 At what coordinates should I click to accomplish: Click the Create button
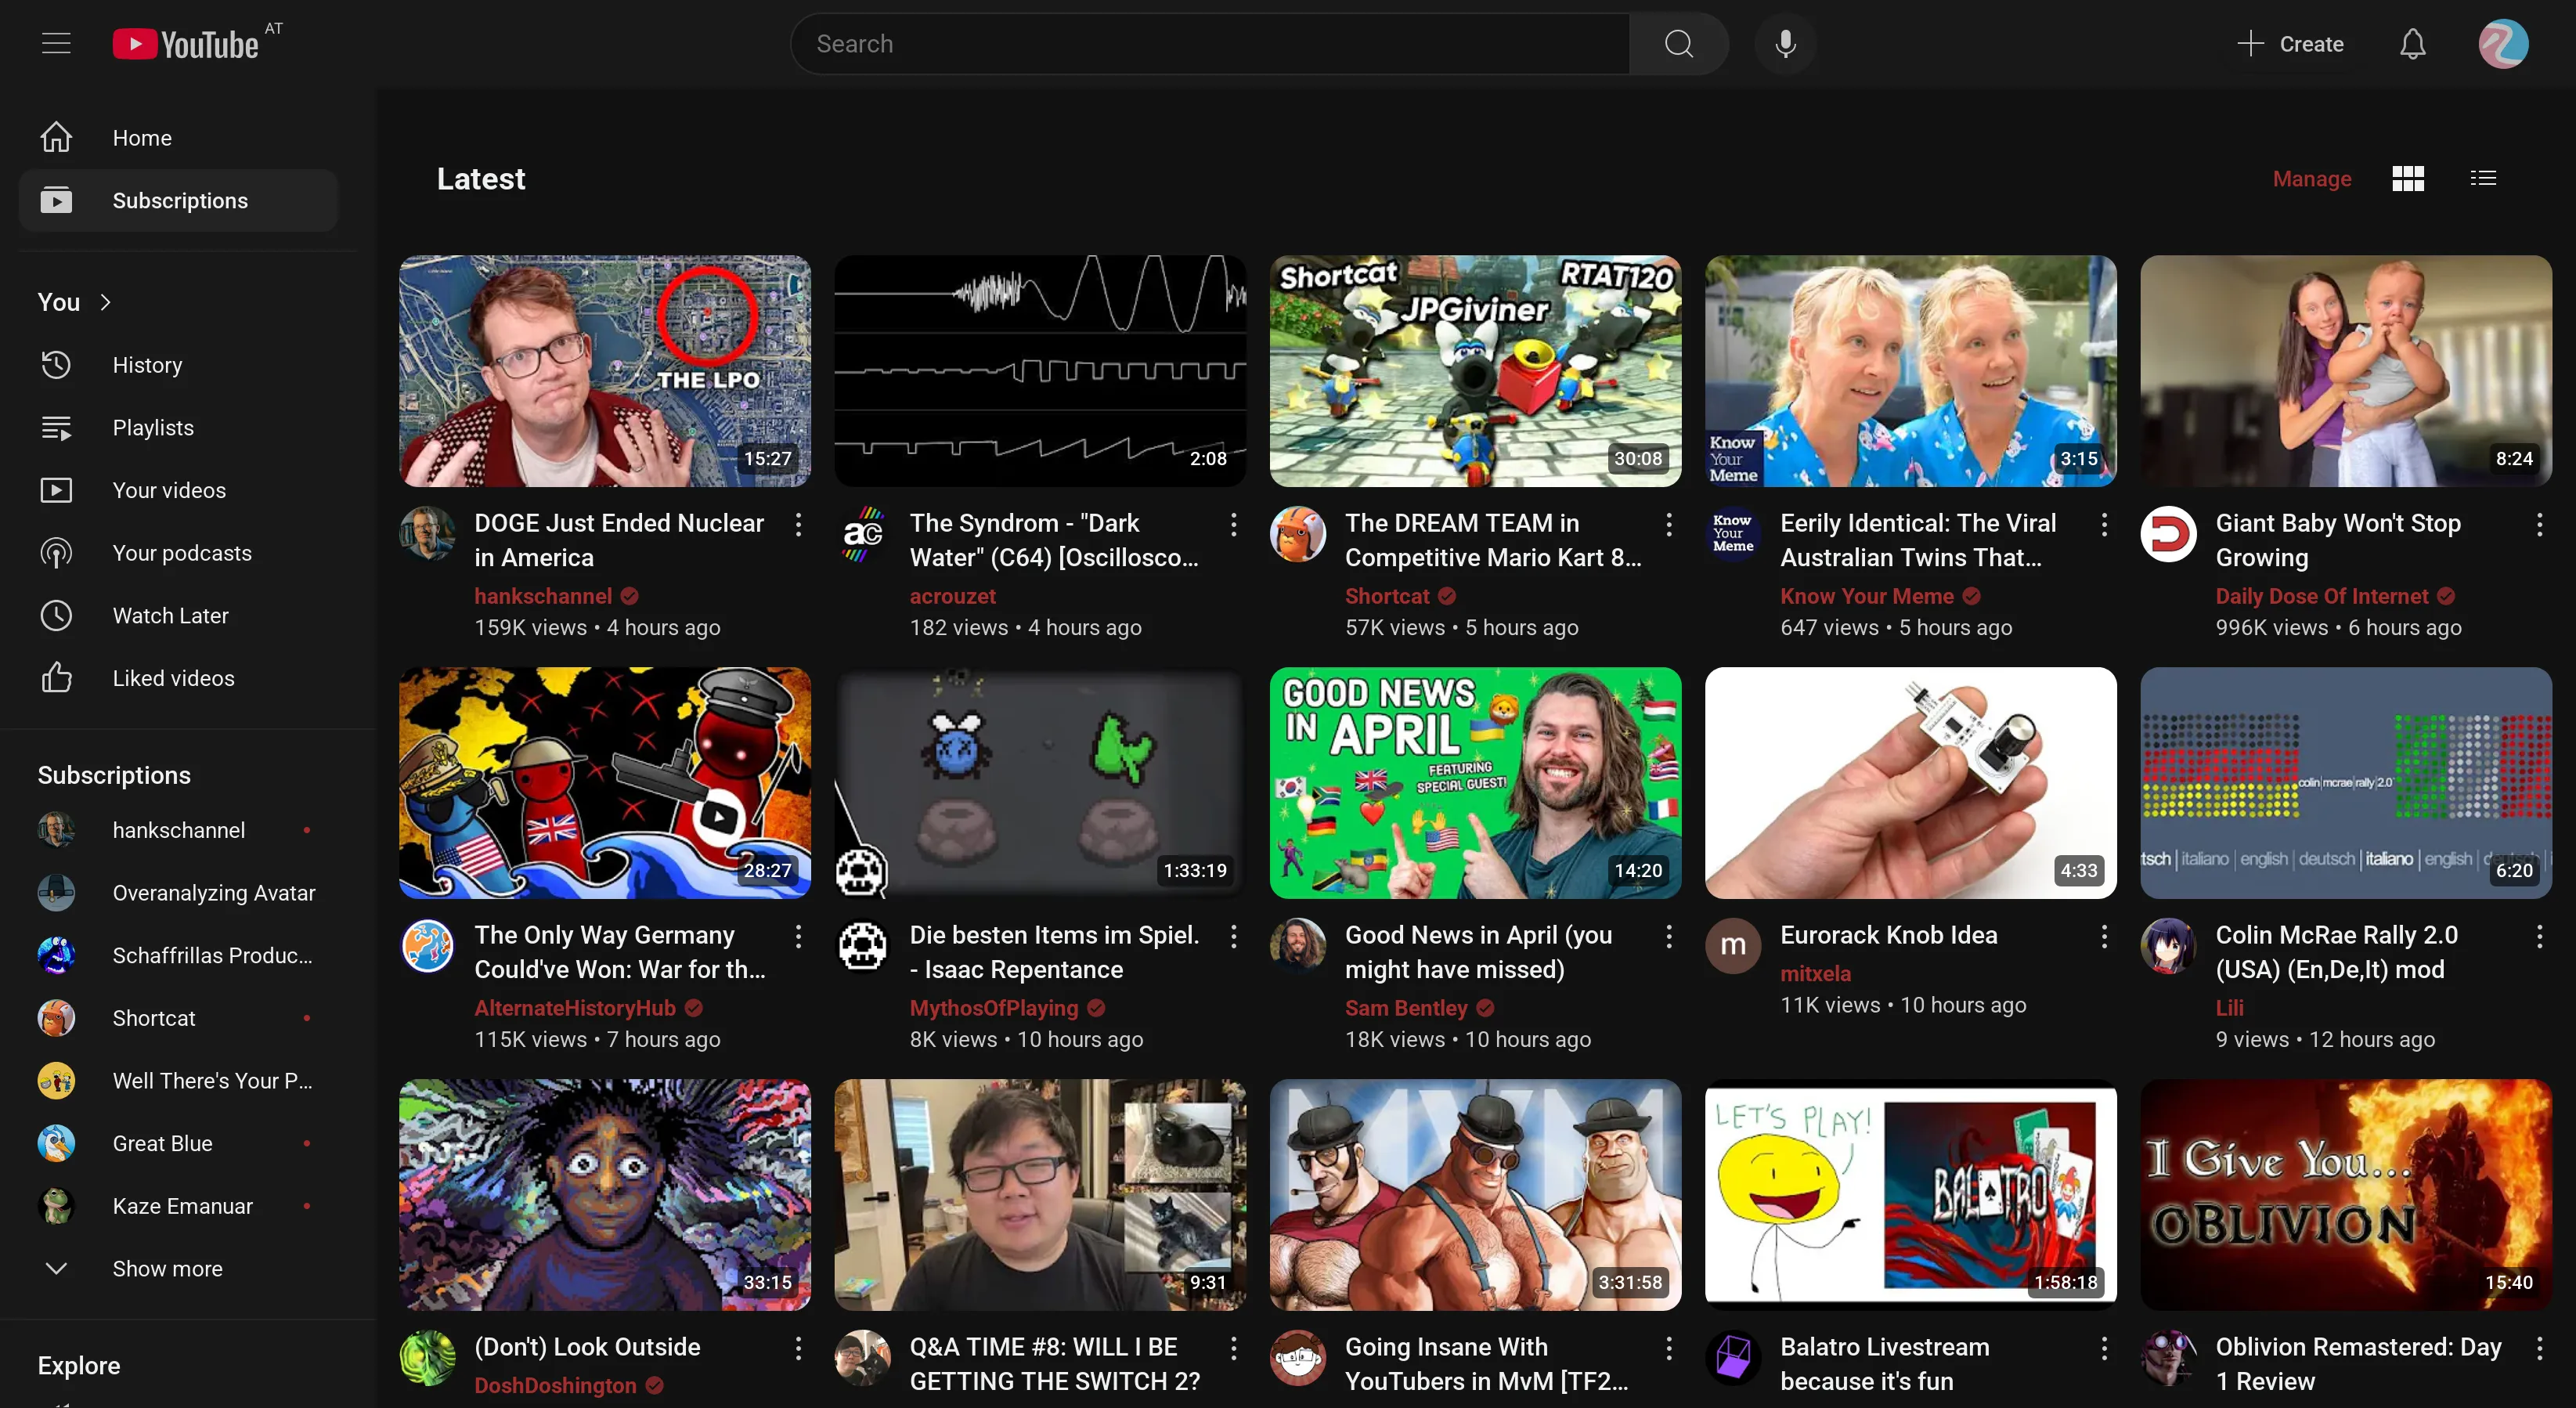pos(2291,44)
